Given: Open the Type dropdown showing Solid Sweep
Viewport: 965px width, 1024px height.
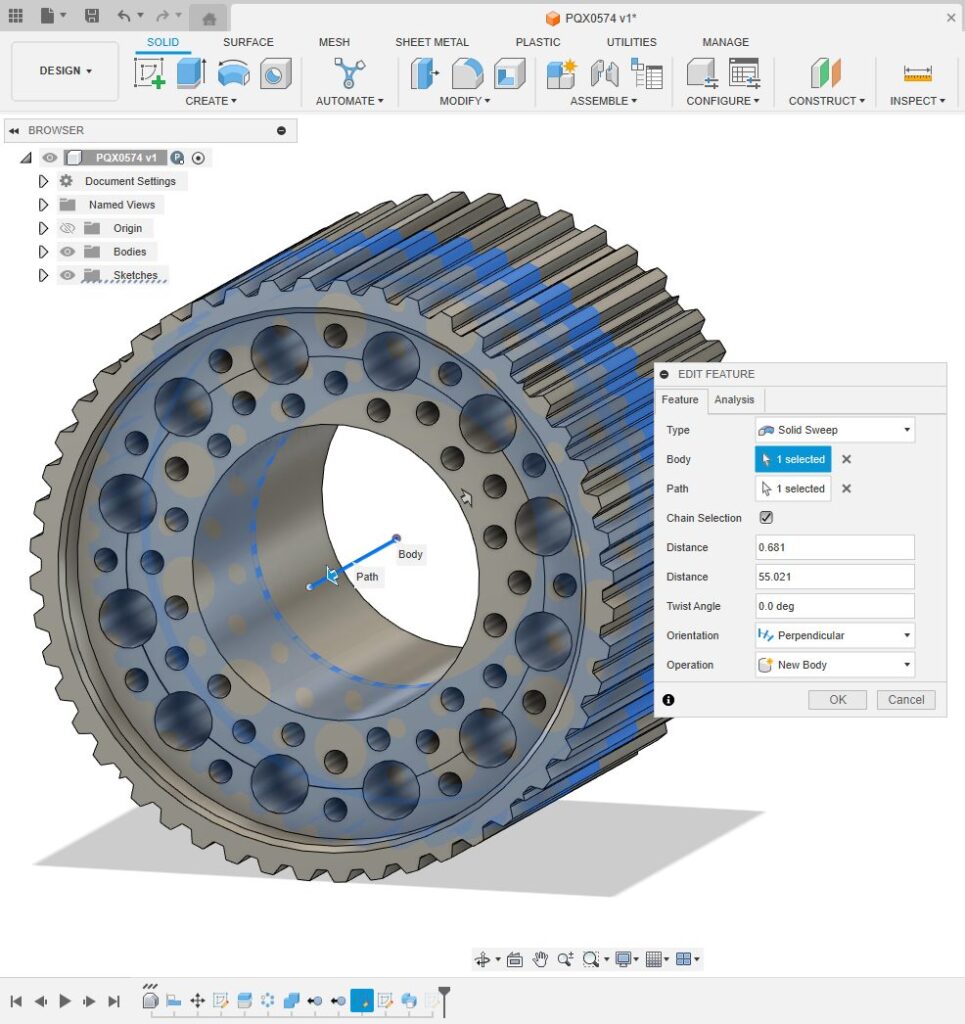Looking at the screenshot, I should pos(833,429).
